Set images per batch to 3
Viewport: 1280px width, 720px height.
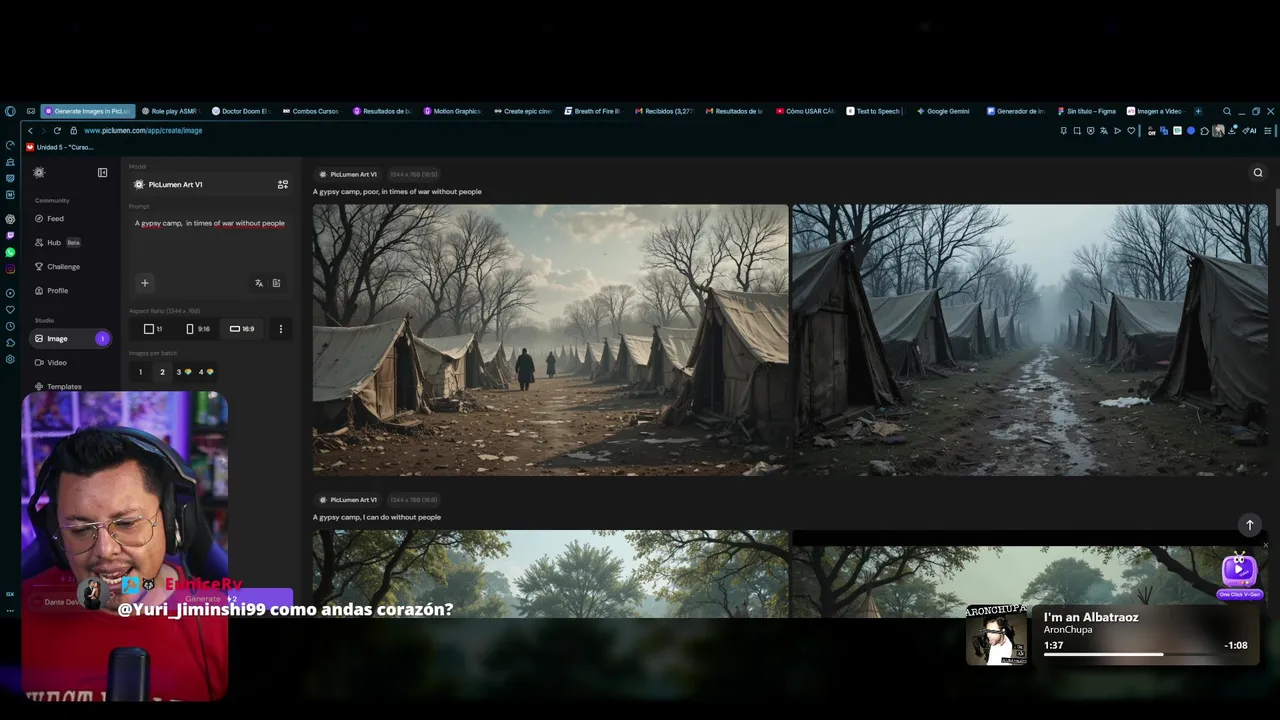point(183,372)
